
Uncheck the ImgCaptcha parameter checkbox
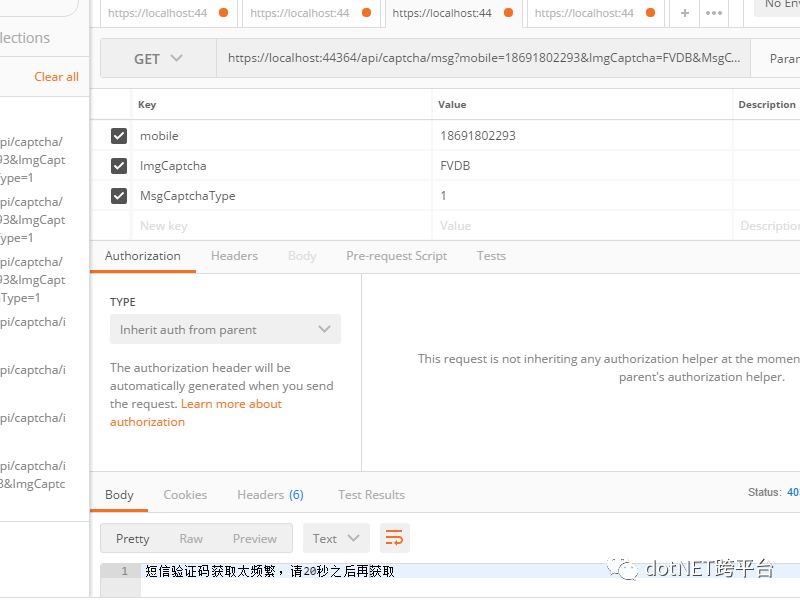(x=119, y=166)
